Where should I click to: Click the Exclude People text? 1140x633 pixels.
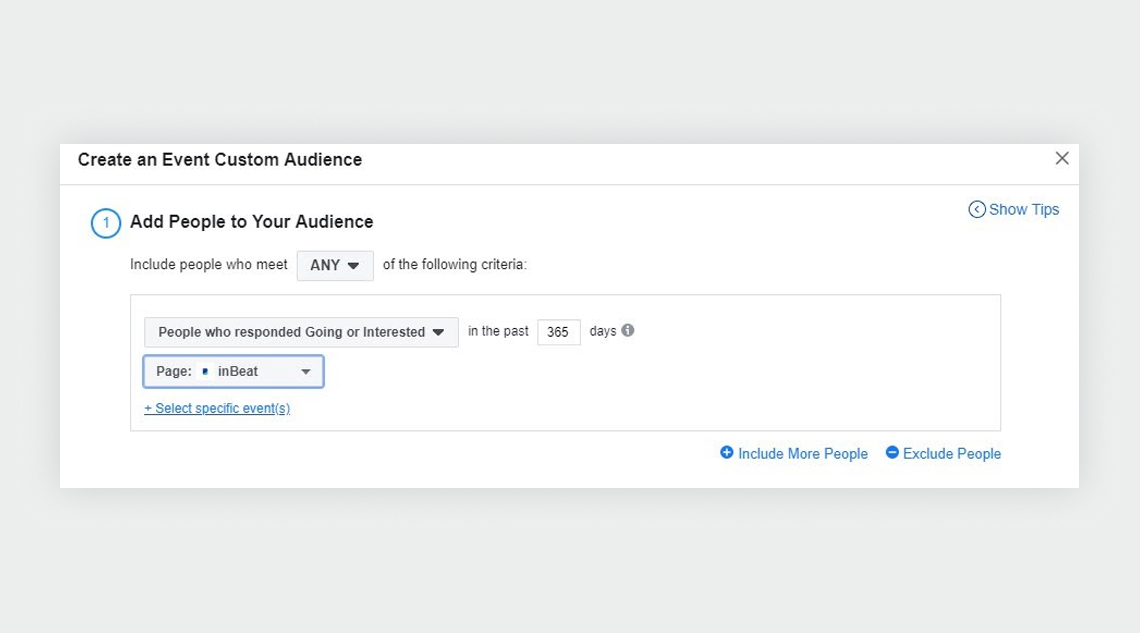952,453
